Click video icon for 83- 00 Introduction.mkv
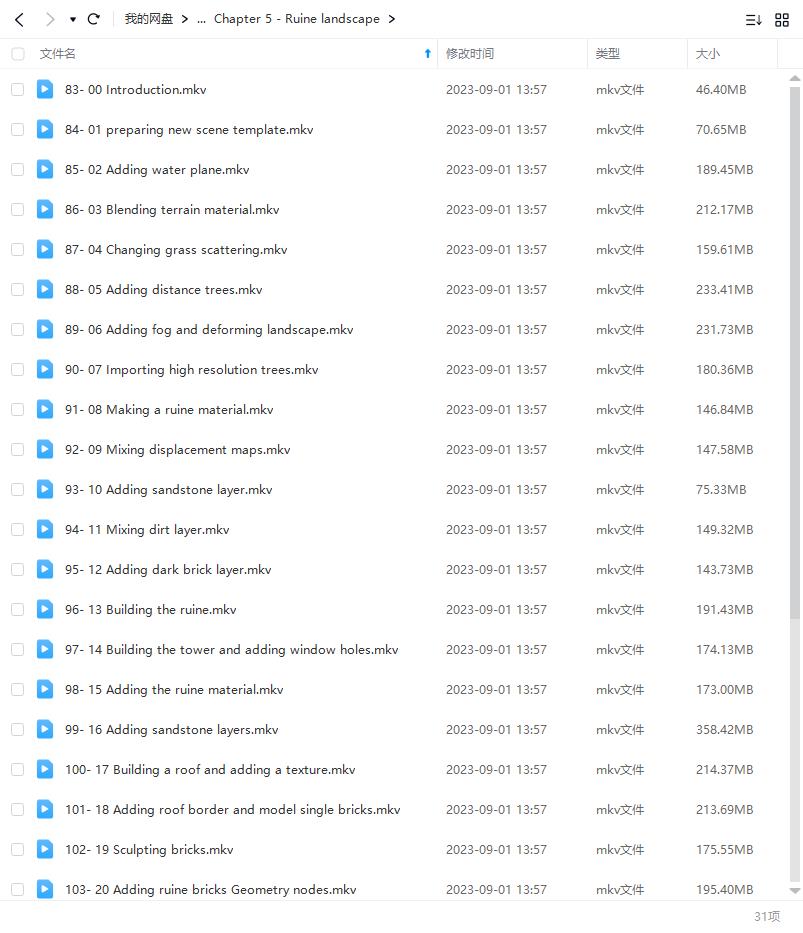 tap(45, 89)
